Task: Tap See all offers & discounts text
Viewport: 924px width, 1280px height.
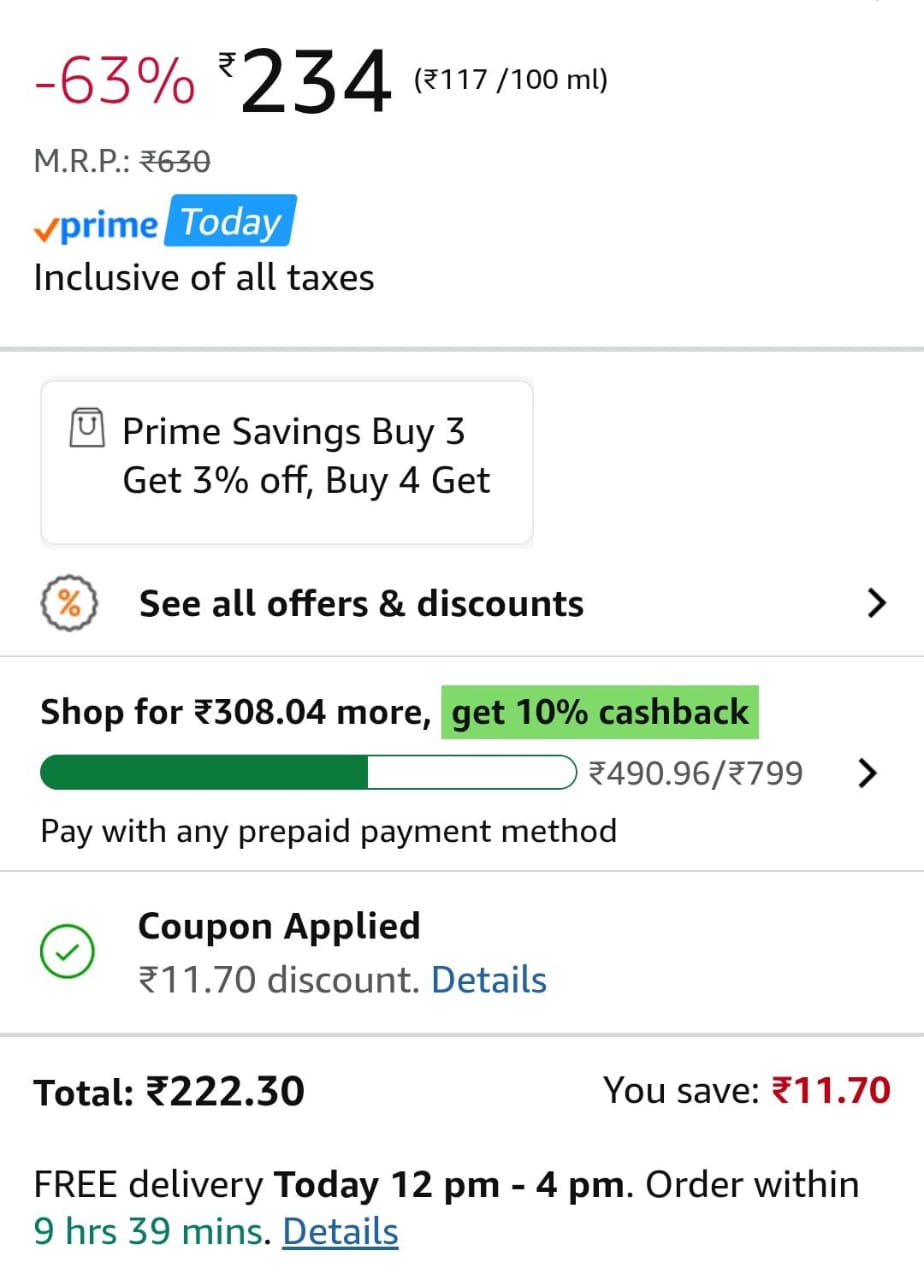Action: tap(361, 604)
